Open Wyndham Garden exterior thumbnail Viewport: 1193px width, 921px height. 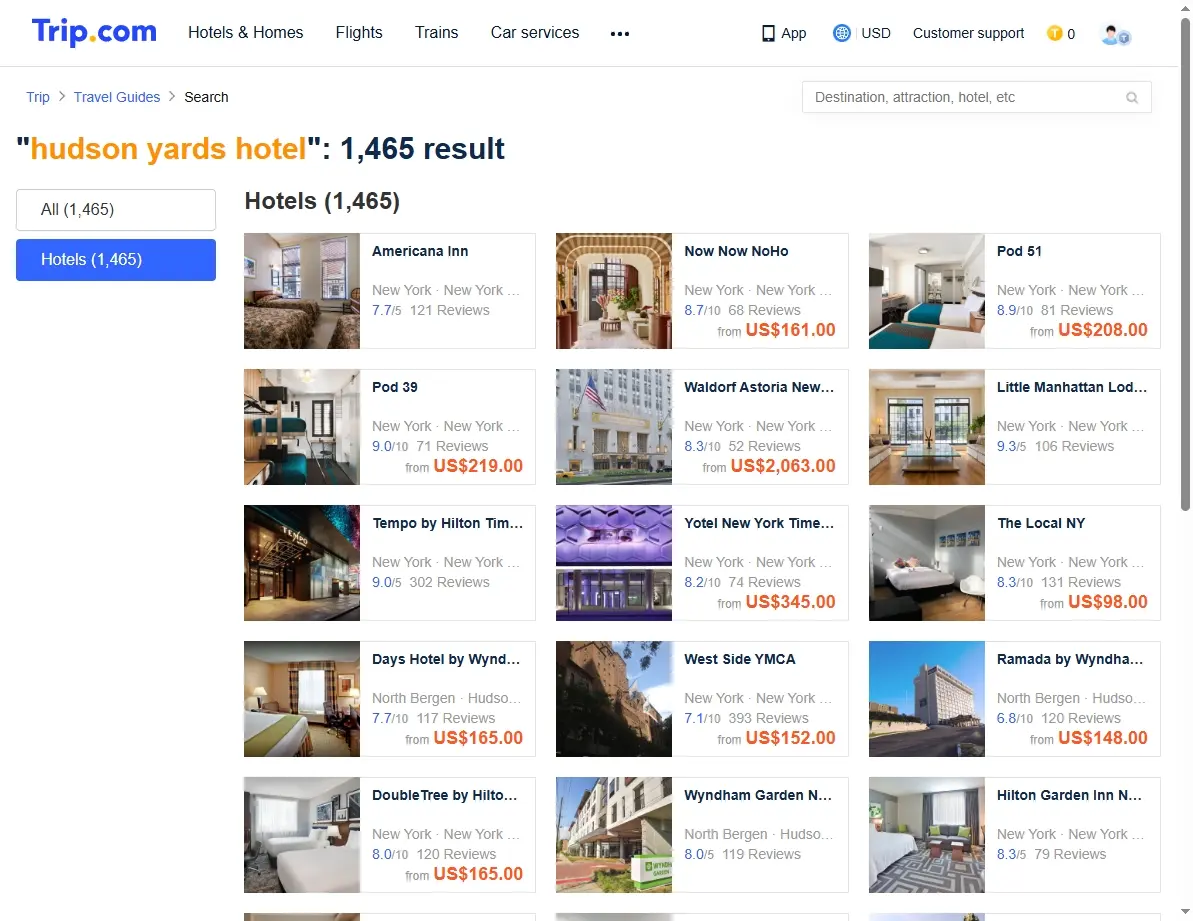point(614,835)
